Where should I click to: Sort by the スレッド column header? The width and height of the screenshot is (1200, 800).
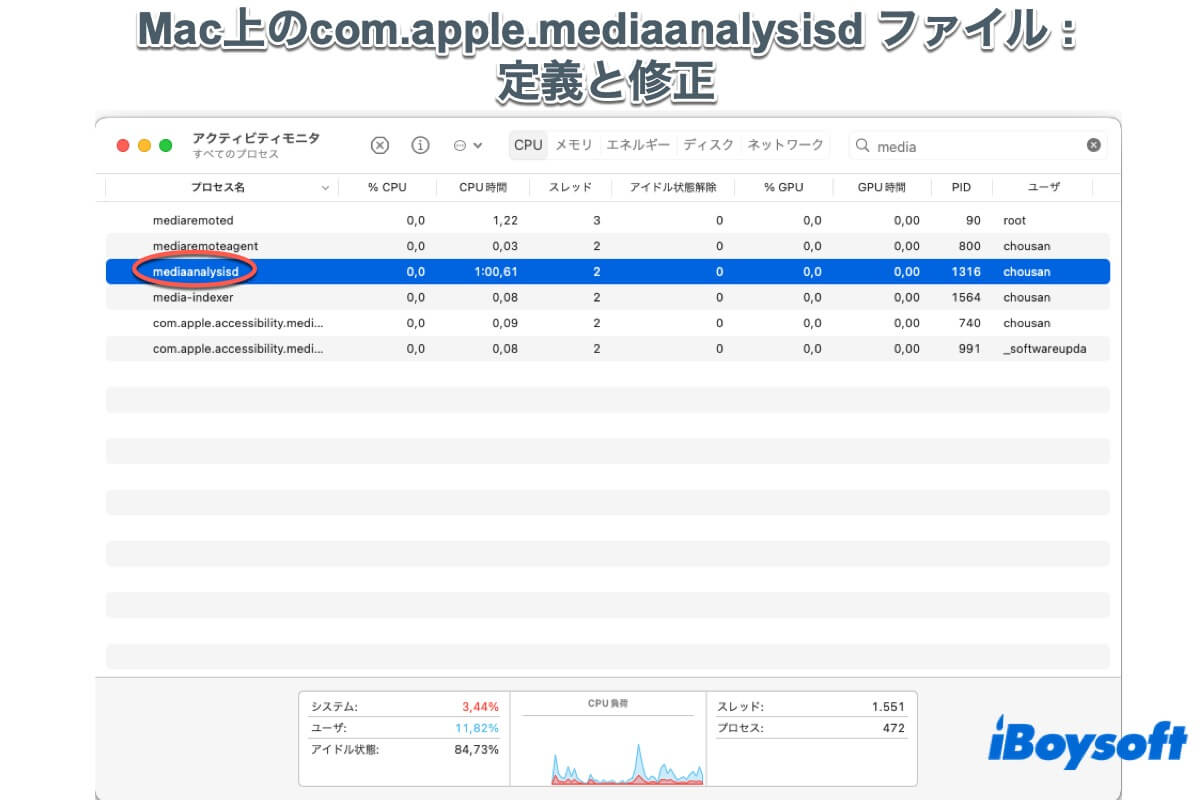tap(571, 187)
